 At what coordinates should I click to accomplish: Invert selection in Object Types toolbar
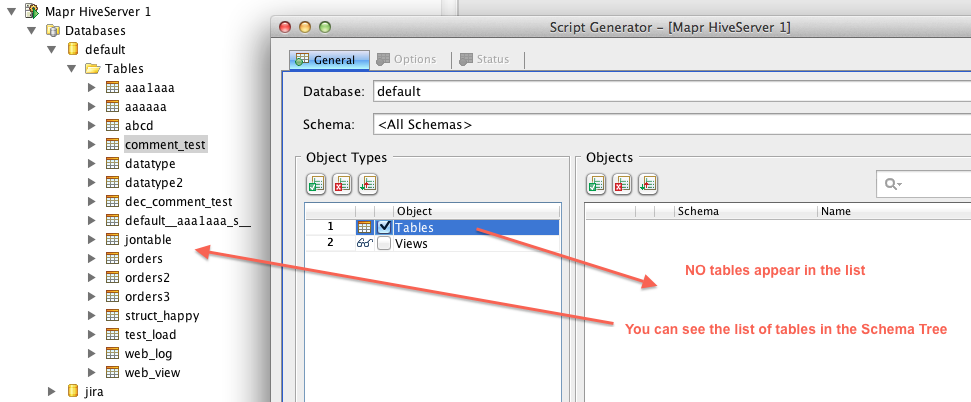(x=368, y=184)
